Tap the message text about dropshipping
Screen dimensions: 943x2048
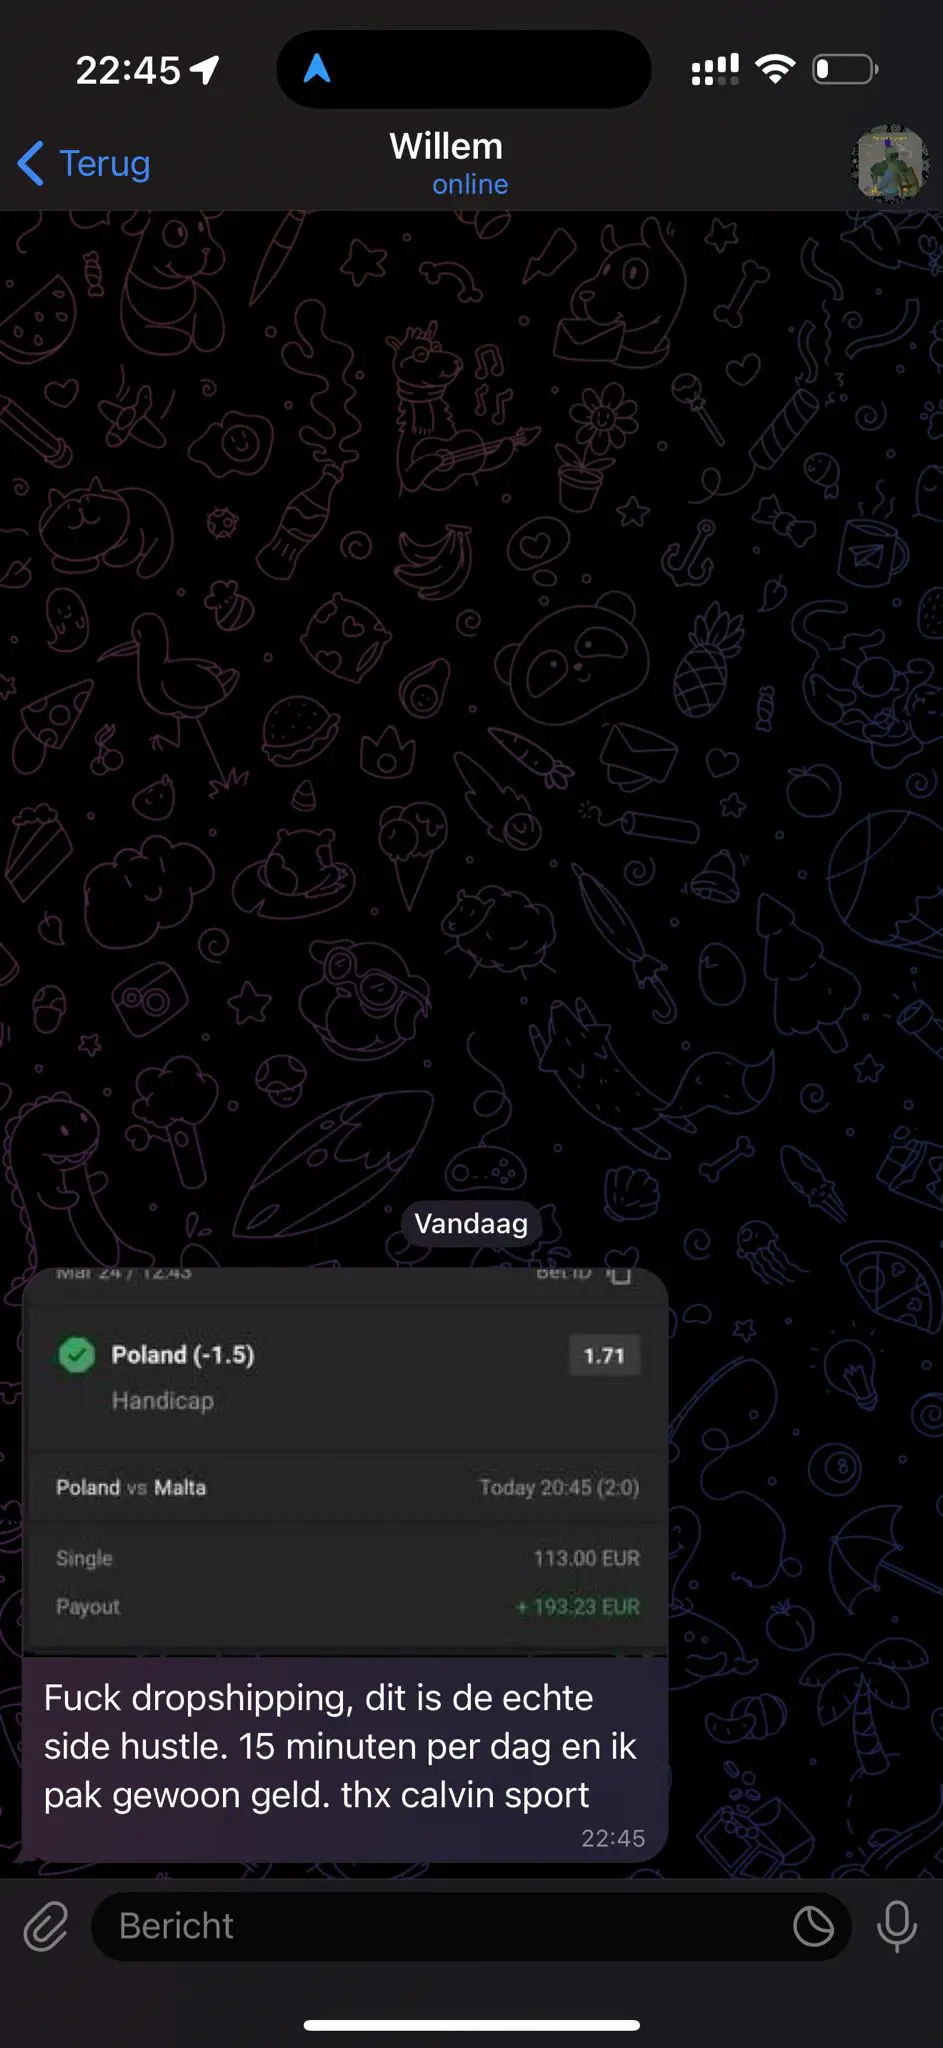tap(340, 1746)
